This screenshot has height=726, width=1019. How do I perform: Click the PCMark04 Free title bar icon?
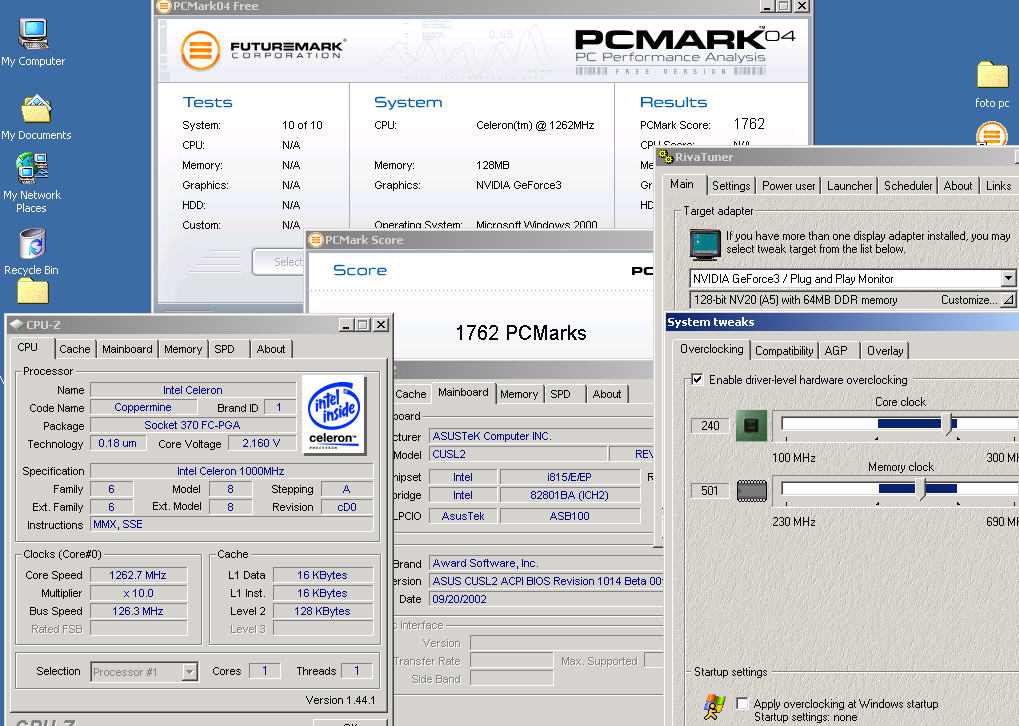[x=164, y=6]
